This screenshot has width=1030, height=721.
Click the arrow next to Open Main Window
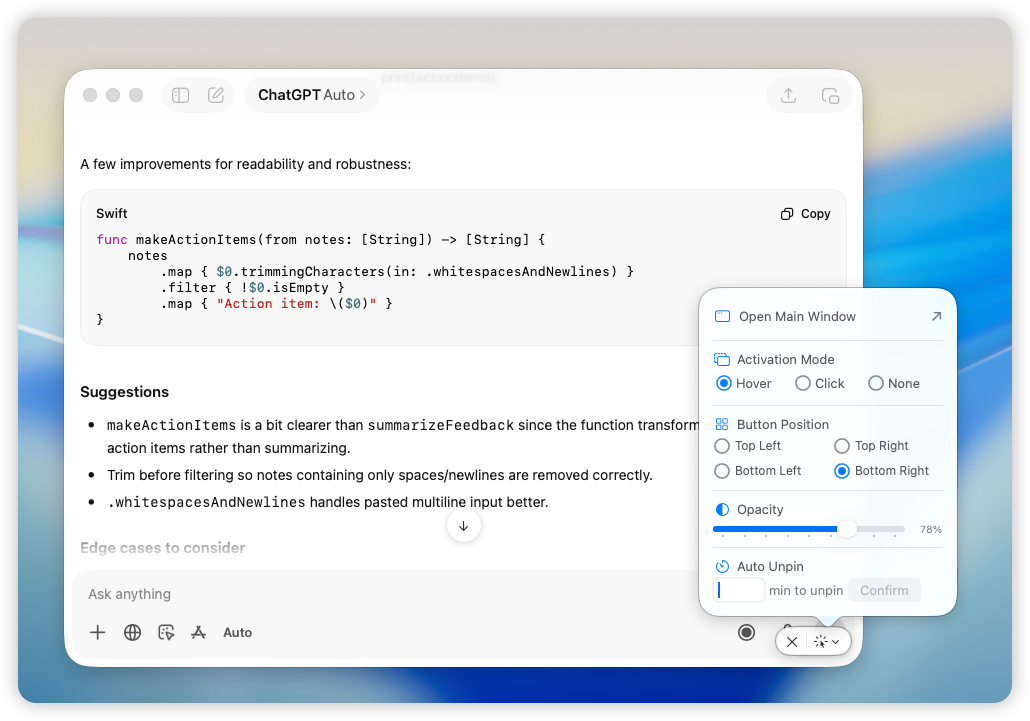tap(936, 317)
